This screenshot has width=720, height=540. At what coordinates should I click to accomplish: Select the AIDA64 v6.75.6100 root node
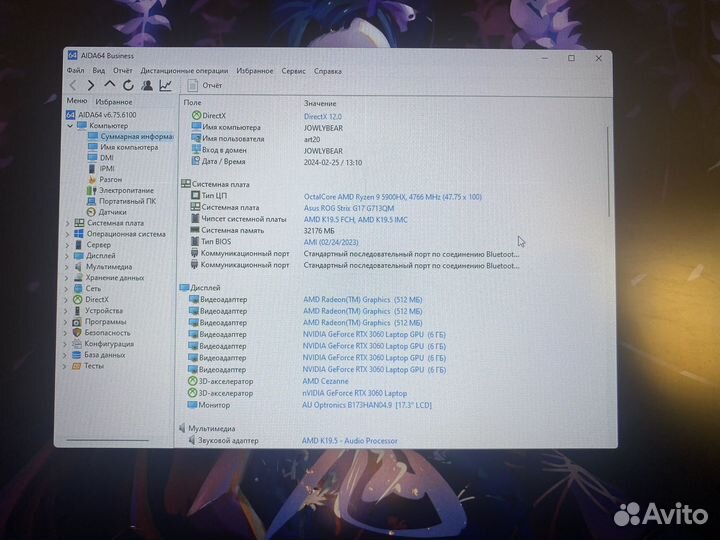click(x=102, y=114)
